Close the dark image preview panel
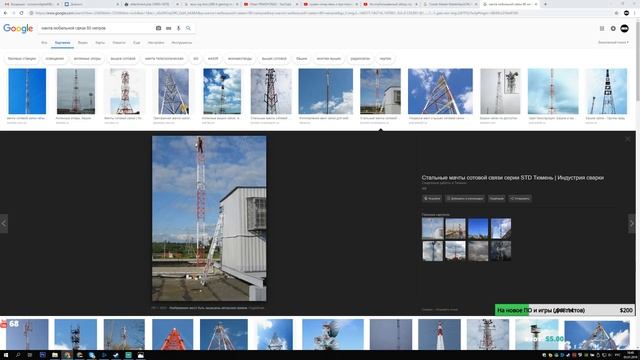The width and height of the screenshot is (640, 360). [x=628, y=139]
